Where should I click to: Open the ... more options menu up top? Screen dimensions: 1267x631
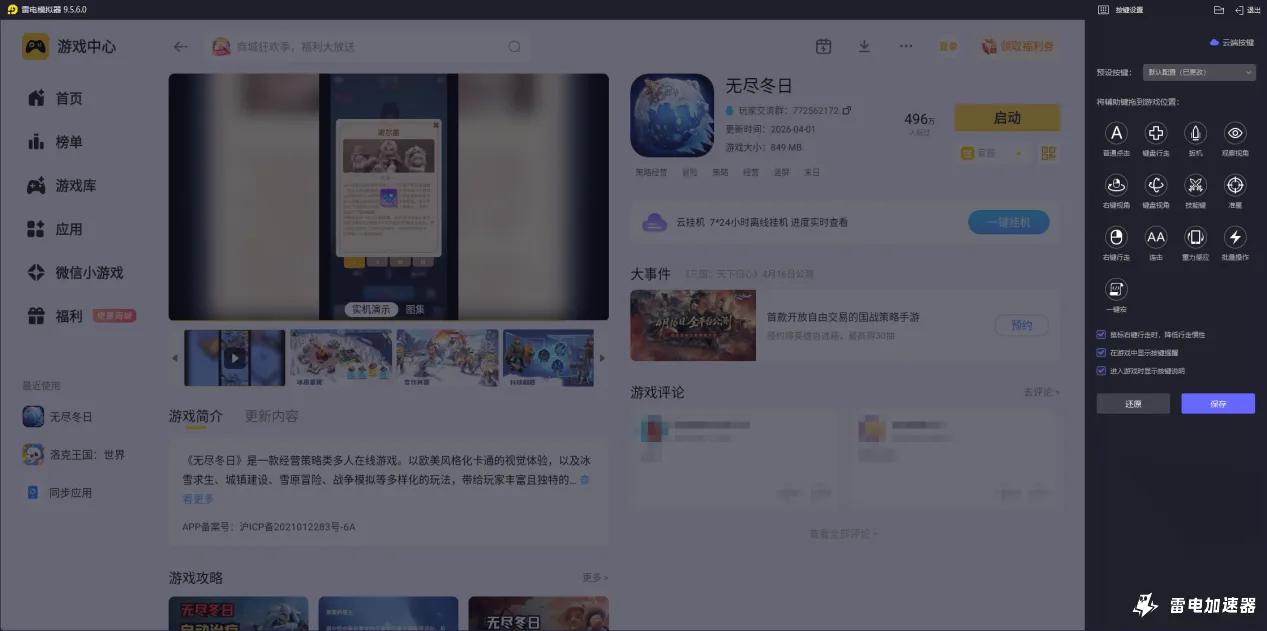[x=905, y=46]
